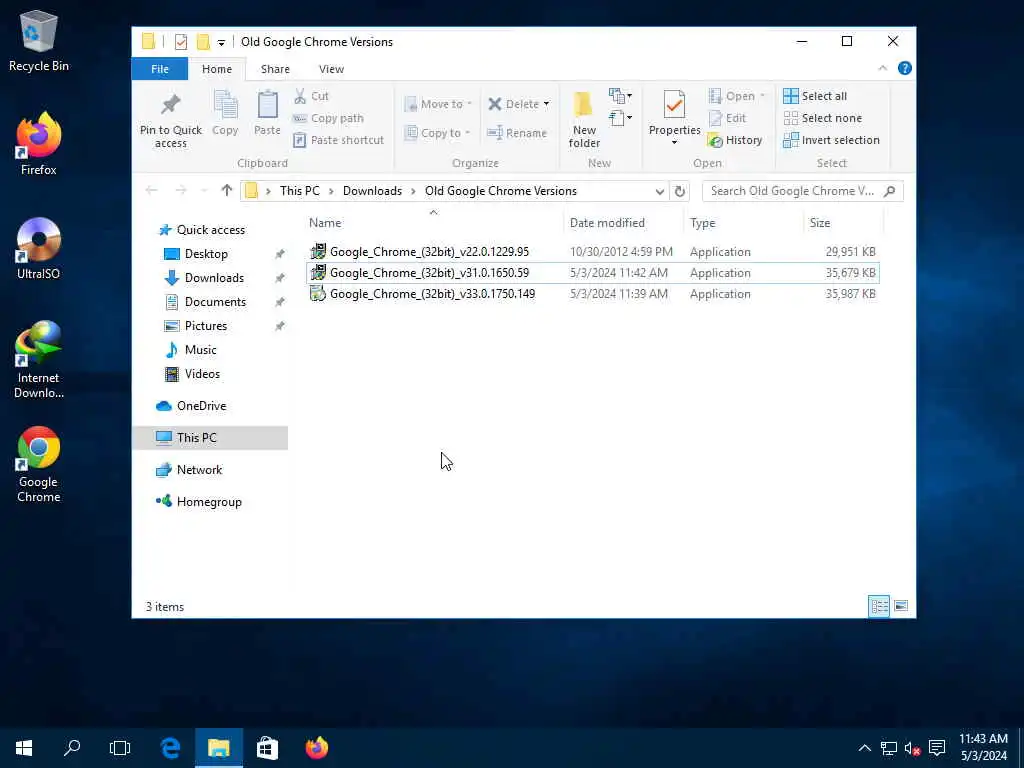The height and width of the screenshot is (768, 1024).
Task: Open the Move to dropdown
Action: 438,104
